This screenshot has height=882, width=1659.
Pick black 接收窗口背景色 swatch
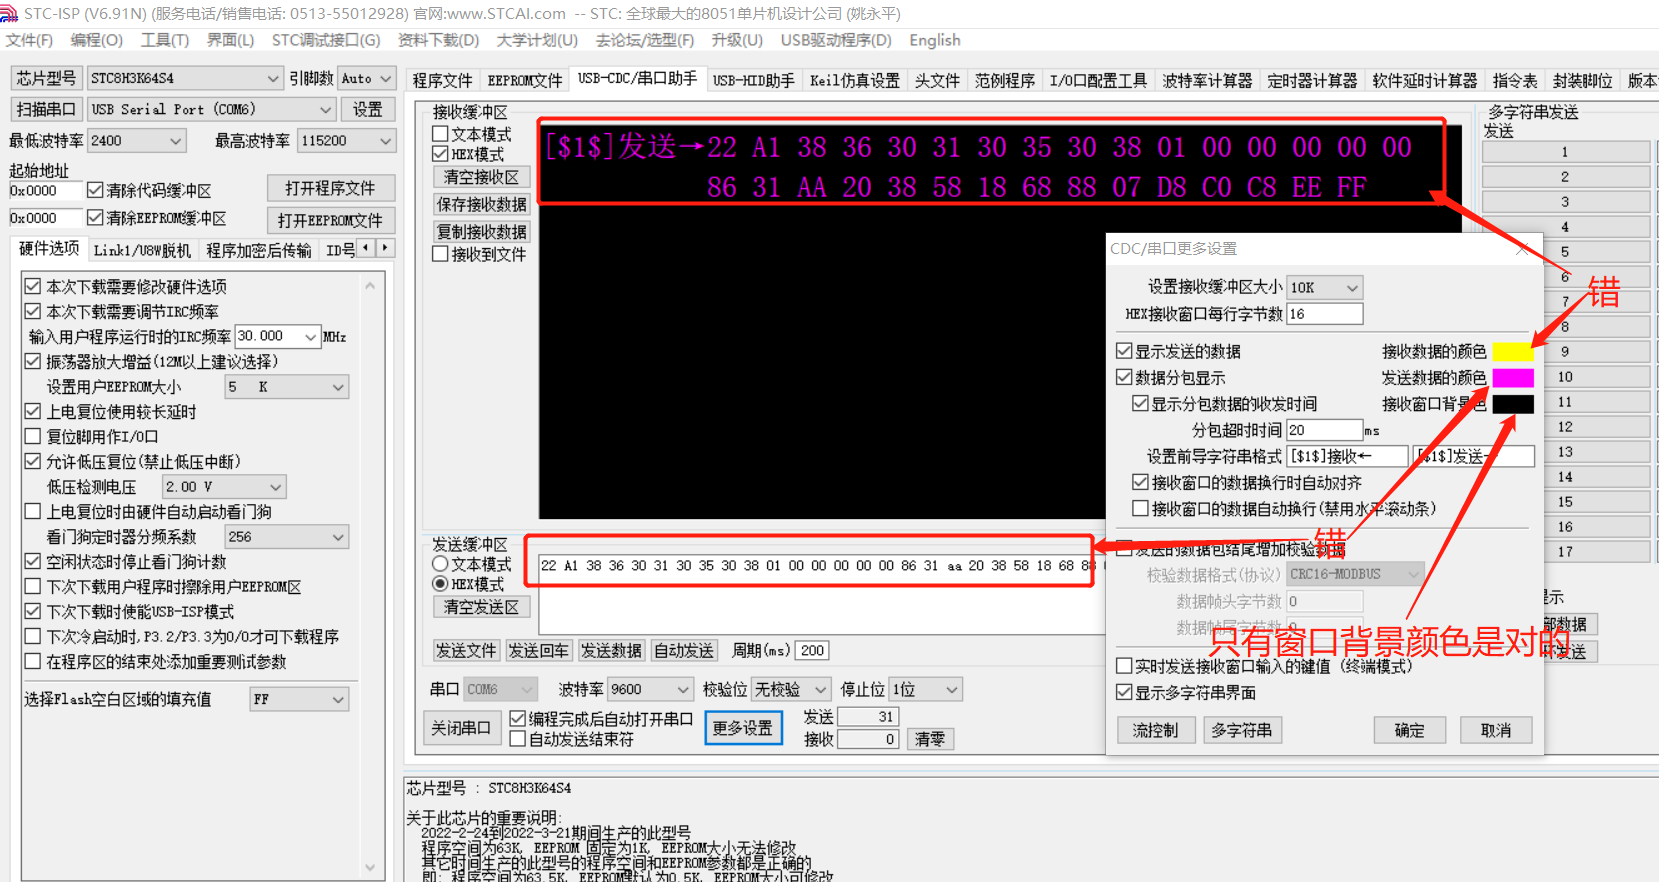pos(1513,404)
